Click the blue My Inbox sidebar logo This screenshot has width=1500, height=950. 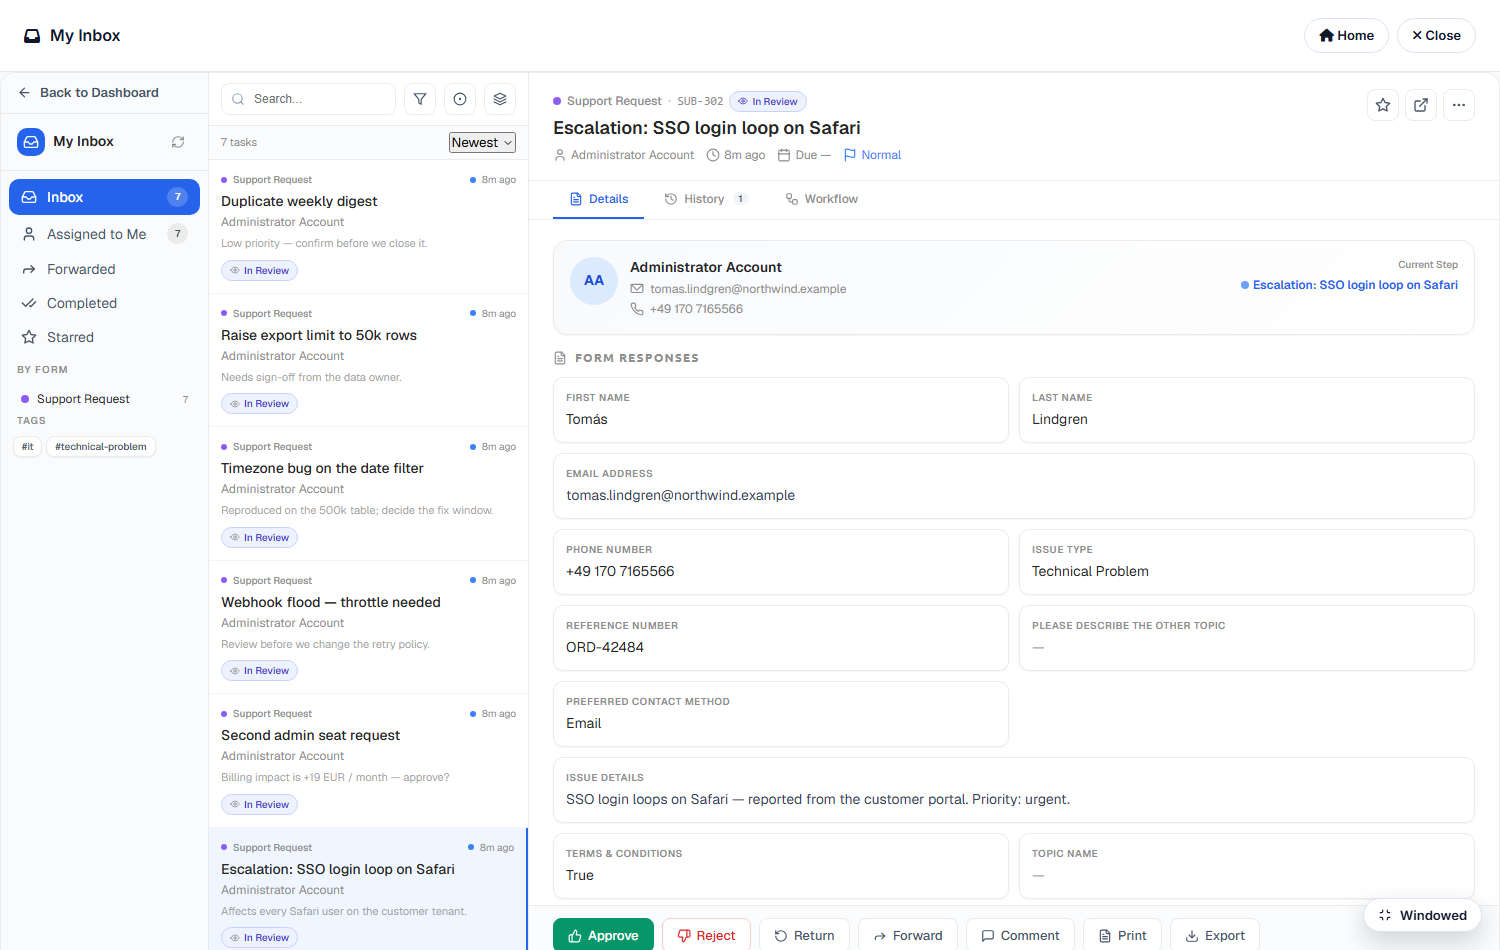click(31, 142)
